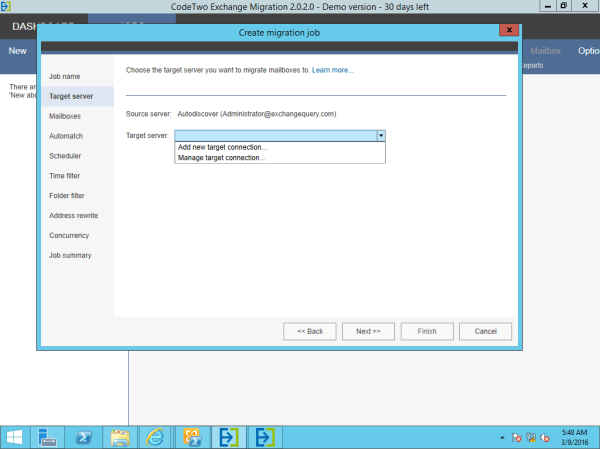Choose 'Manage target connection...' option
The width and height of the screenshot is (600, 449).
(x=220, y=157)
